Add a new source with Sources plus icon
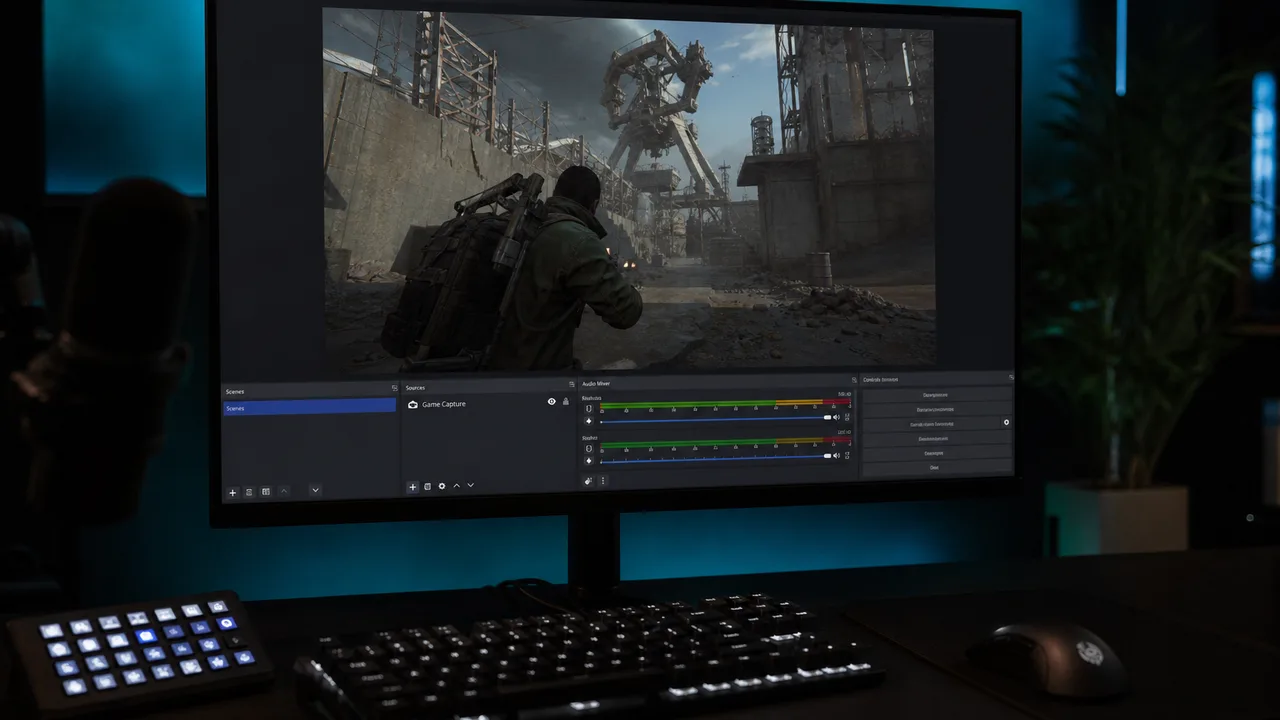 tap(412, 487)
